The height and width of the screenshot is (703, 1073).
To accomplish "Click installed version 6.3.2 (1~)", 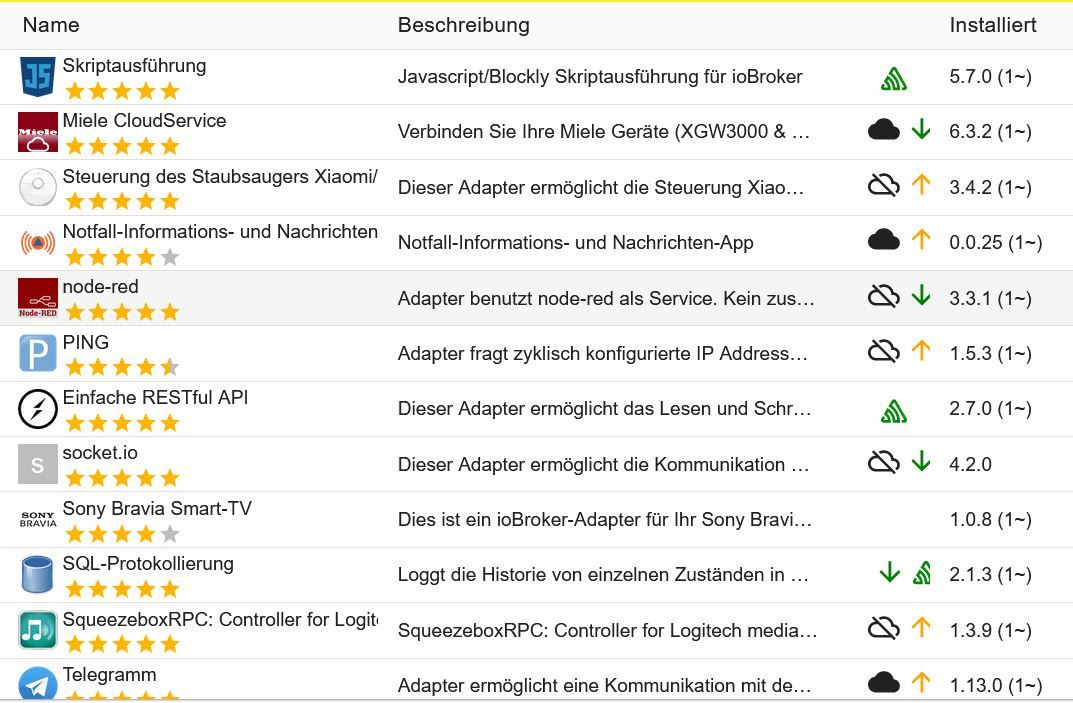I will pyautogui.click(x=990, y=131).
